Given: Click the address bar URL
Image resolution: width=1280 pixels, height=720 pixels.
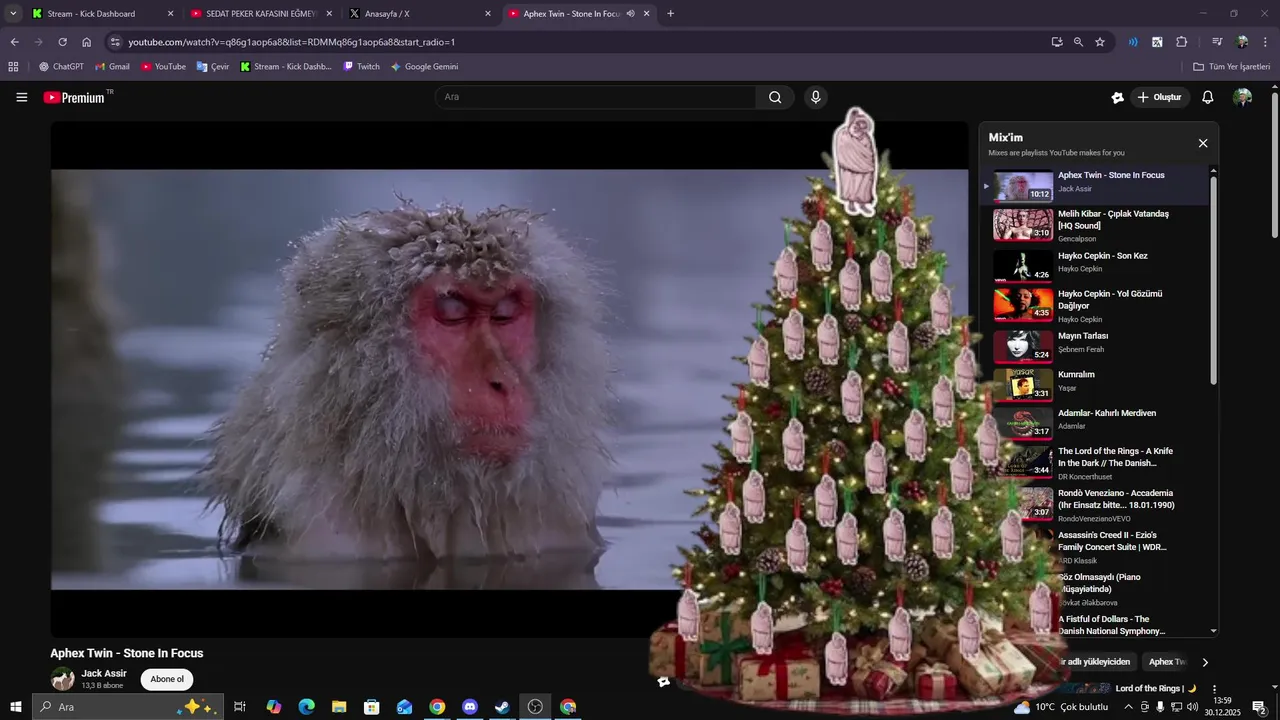Looking at the screenshot, I should (291, 42).
